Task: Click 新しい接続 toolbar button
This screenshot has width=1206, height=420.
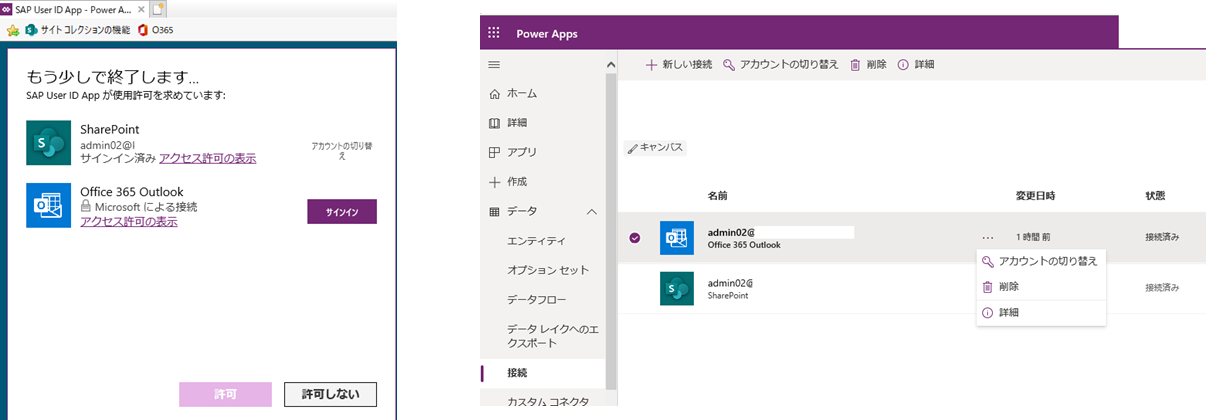Action: [678, 64]
